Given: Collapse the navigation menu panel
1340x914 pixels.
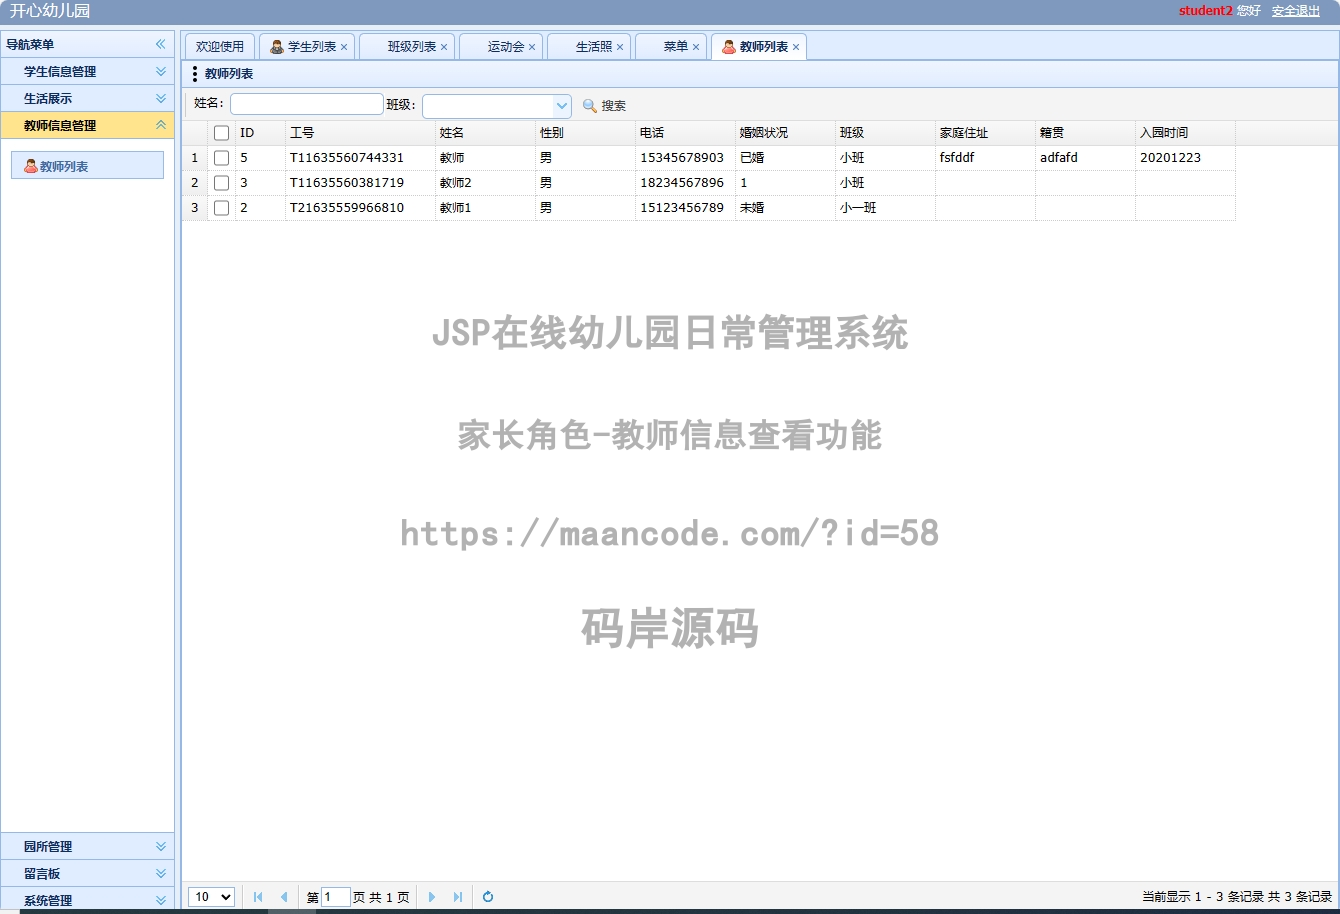Looking at the screenshot, I should [x=160, y=44].
